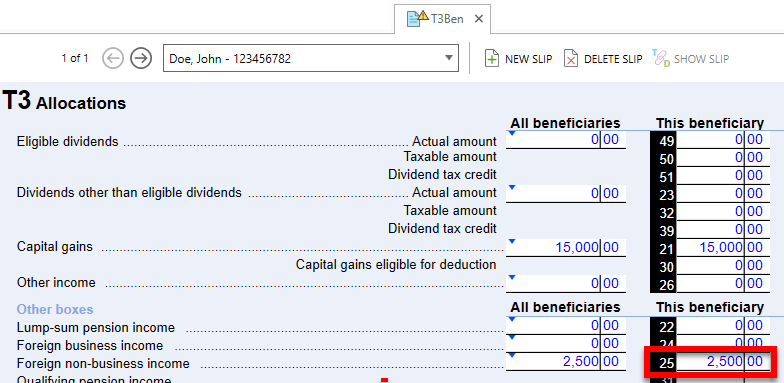
Task: Edit Foreign non-business All beneficiaries 2,500 field
Action: pyautogui.click(x=566, y=361)
